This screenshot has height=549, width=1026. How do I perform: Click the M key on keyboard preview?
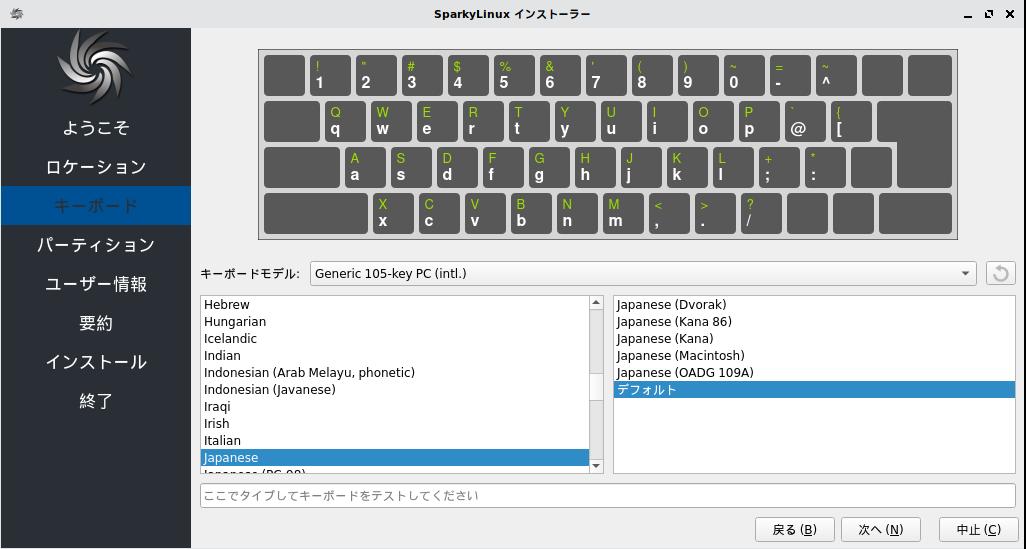point(623,213)
